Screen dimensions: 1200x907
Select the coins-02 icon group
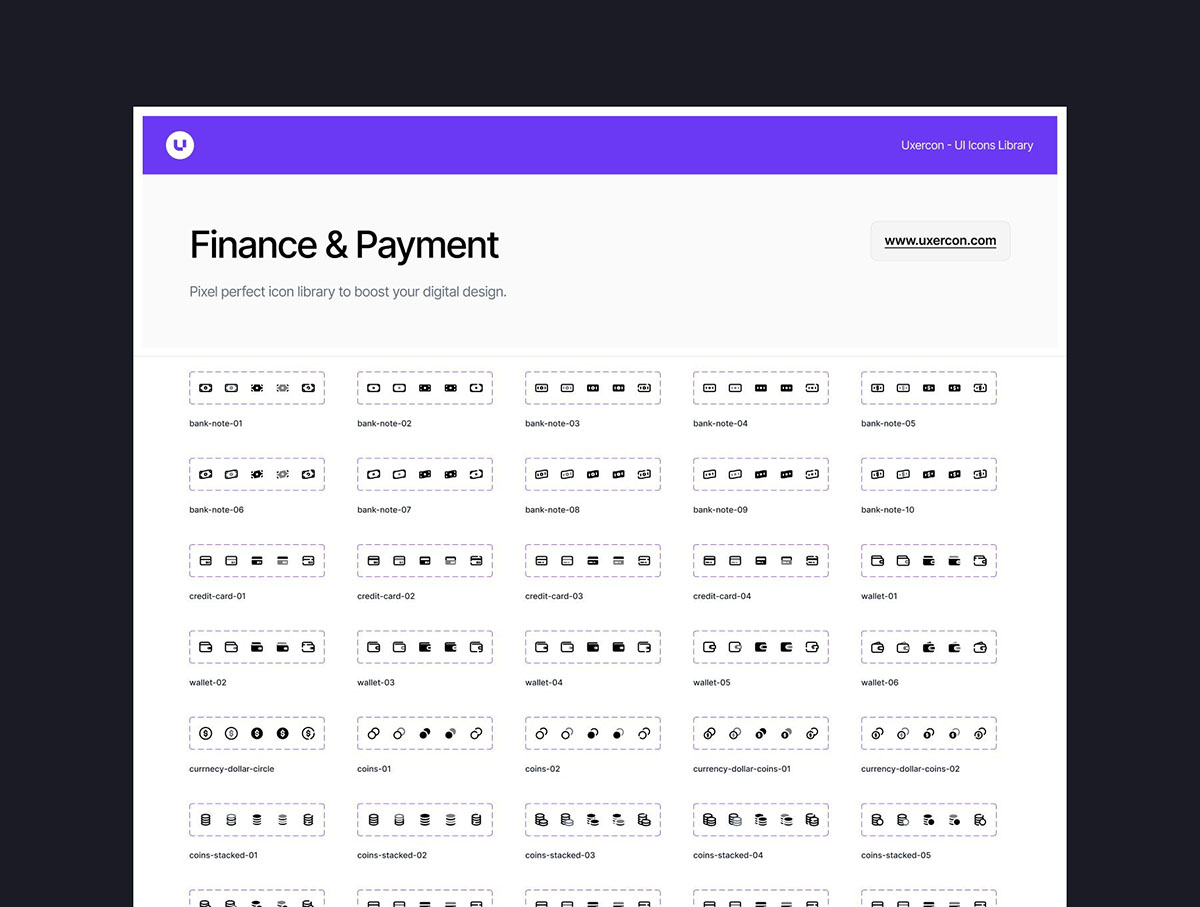593,733
